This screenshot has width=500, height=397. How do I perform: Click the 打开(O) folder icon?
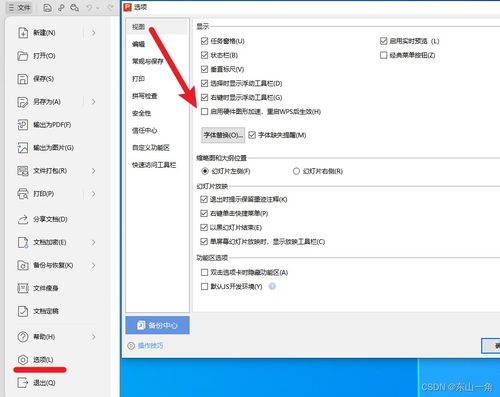coord(23,56)
